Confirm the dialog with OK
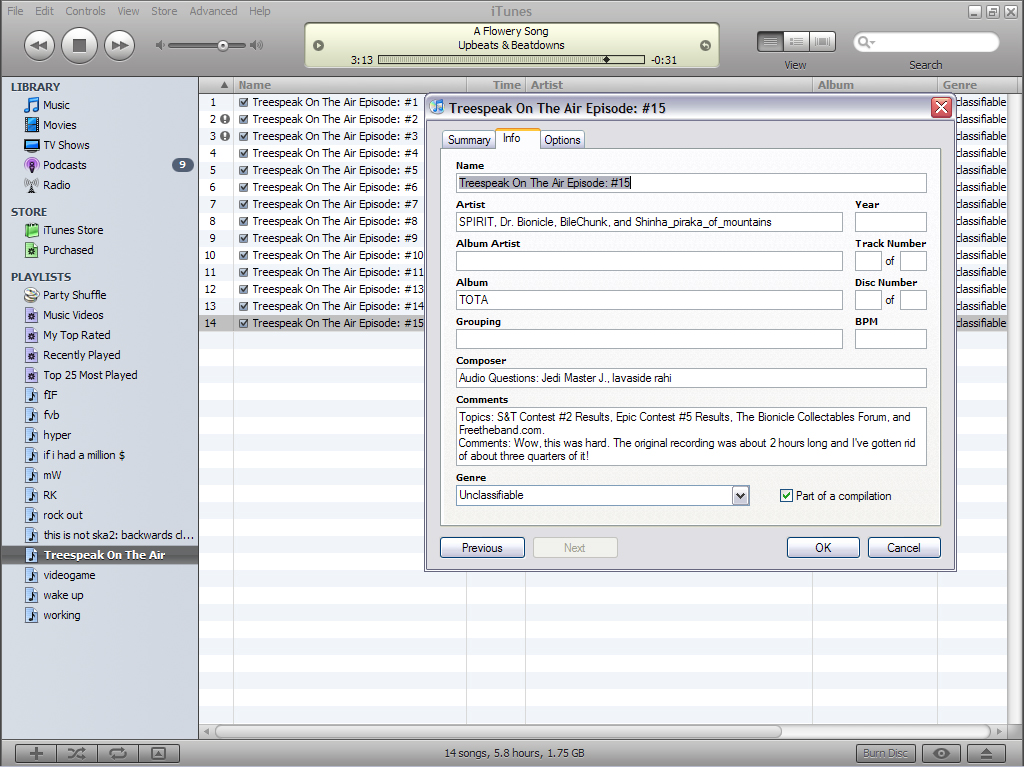The image size is (1024, 768). [x=823, y=548]
